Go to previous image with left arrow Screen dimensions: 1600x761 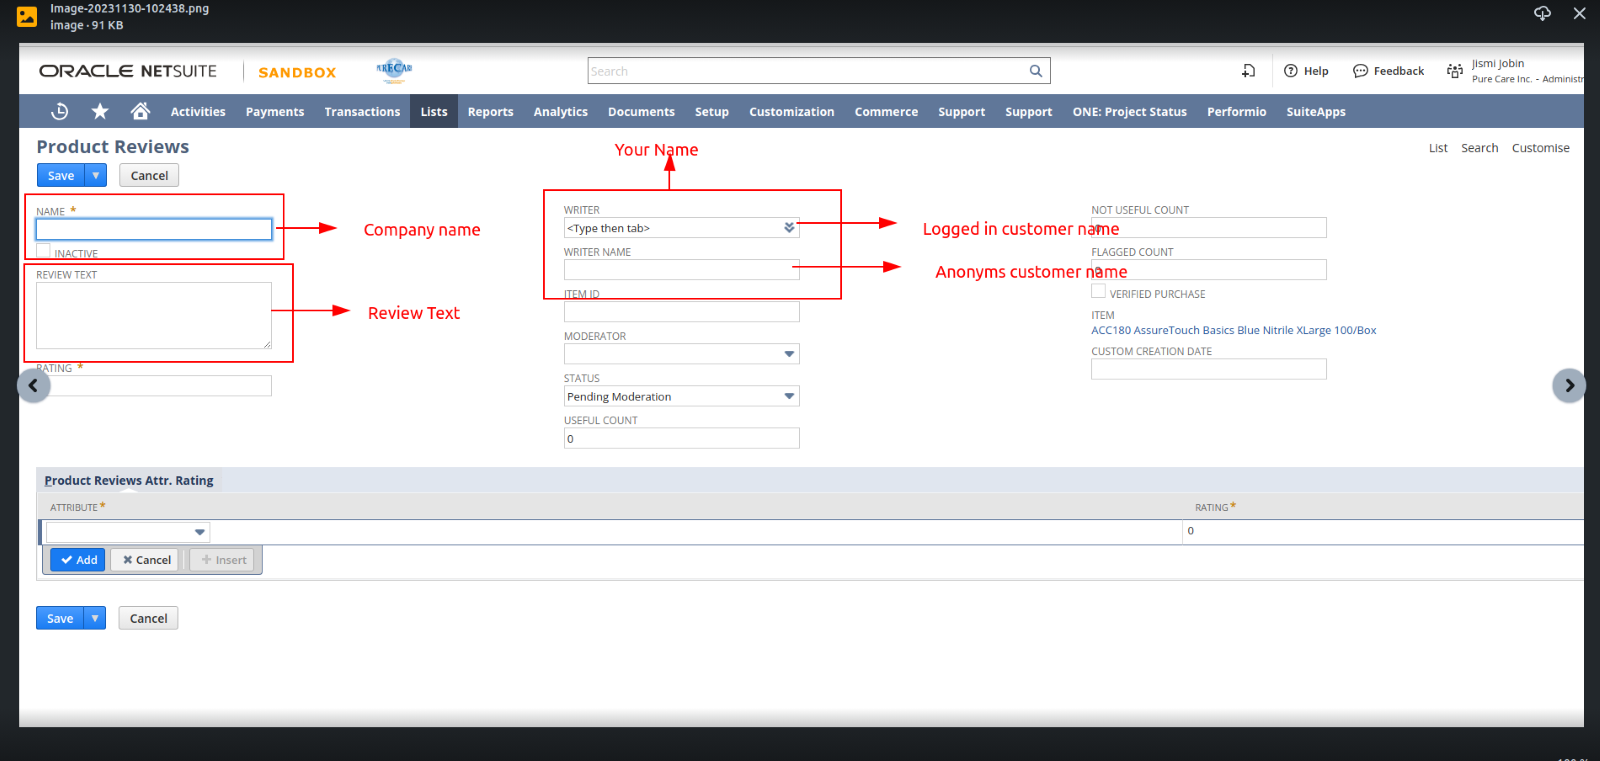pyautogui.click(x=34, y=385)
